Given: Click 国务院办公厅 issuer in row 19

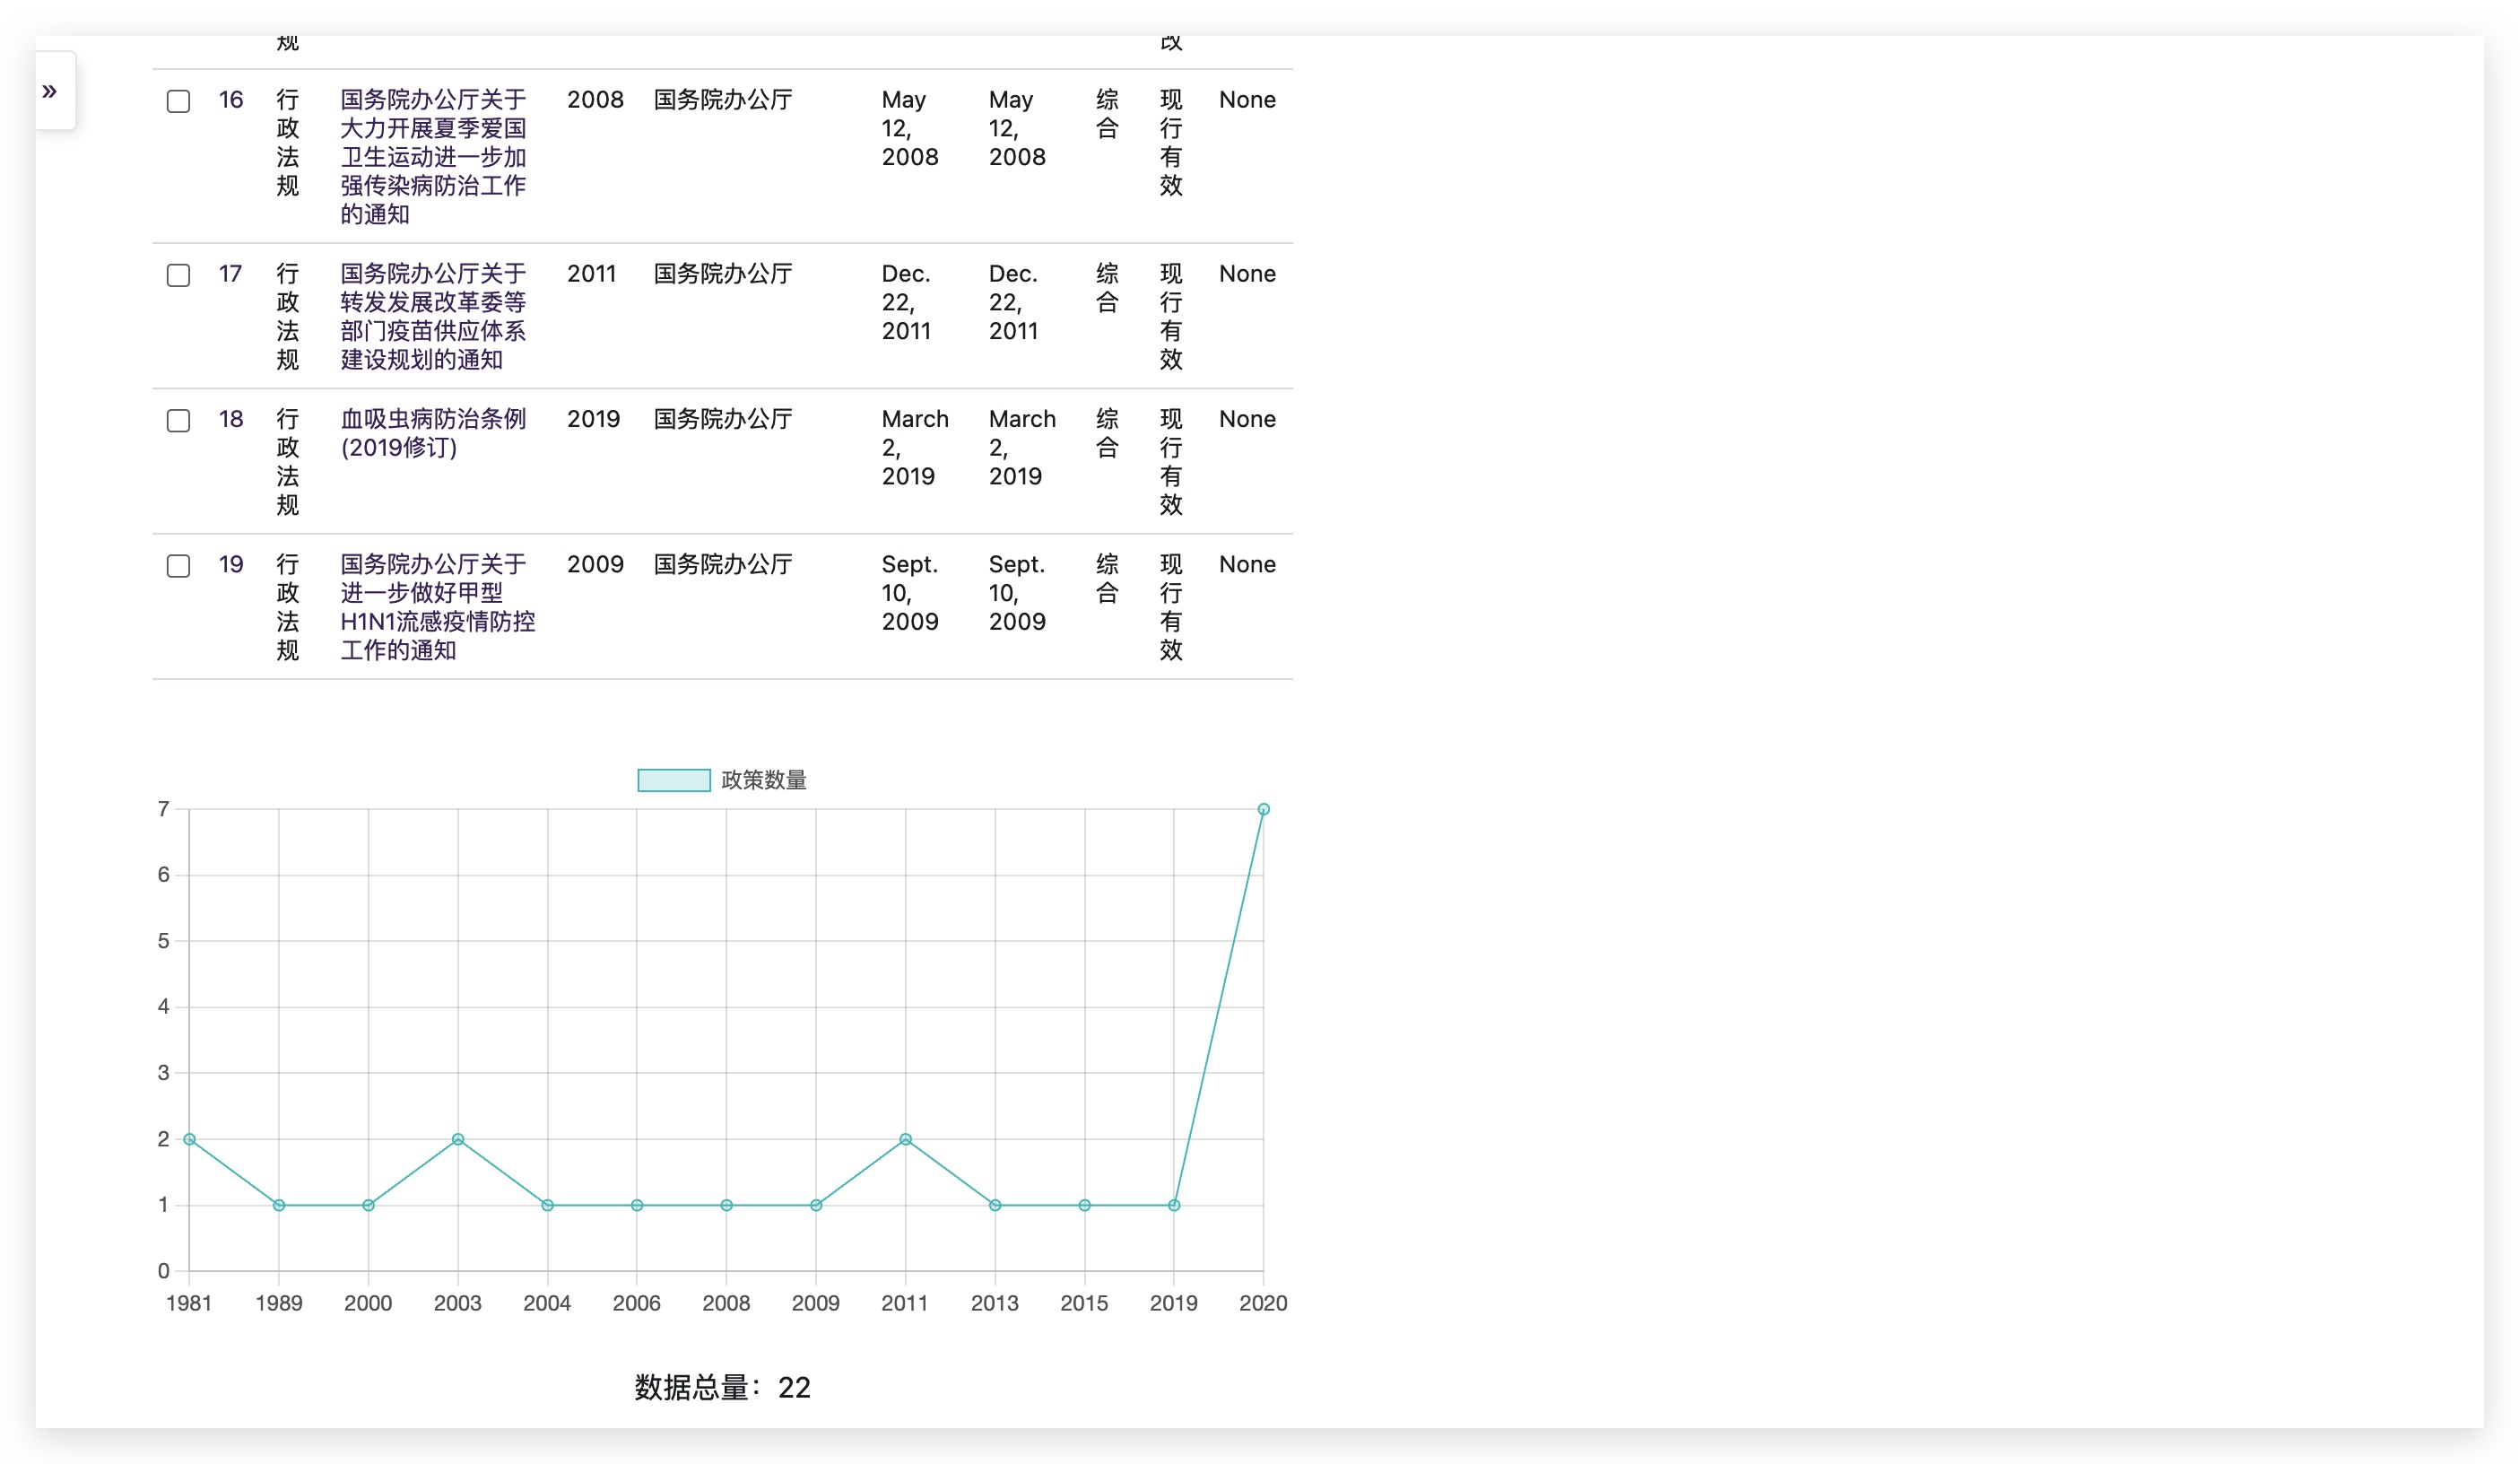Looking at the screenshot, I should click(723, 564).
